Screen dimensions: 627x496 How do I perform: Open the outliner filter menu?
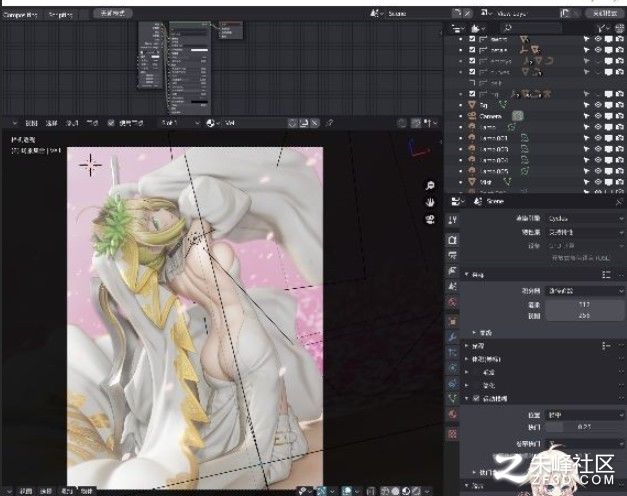pos(601,28)
